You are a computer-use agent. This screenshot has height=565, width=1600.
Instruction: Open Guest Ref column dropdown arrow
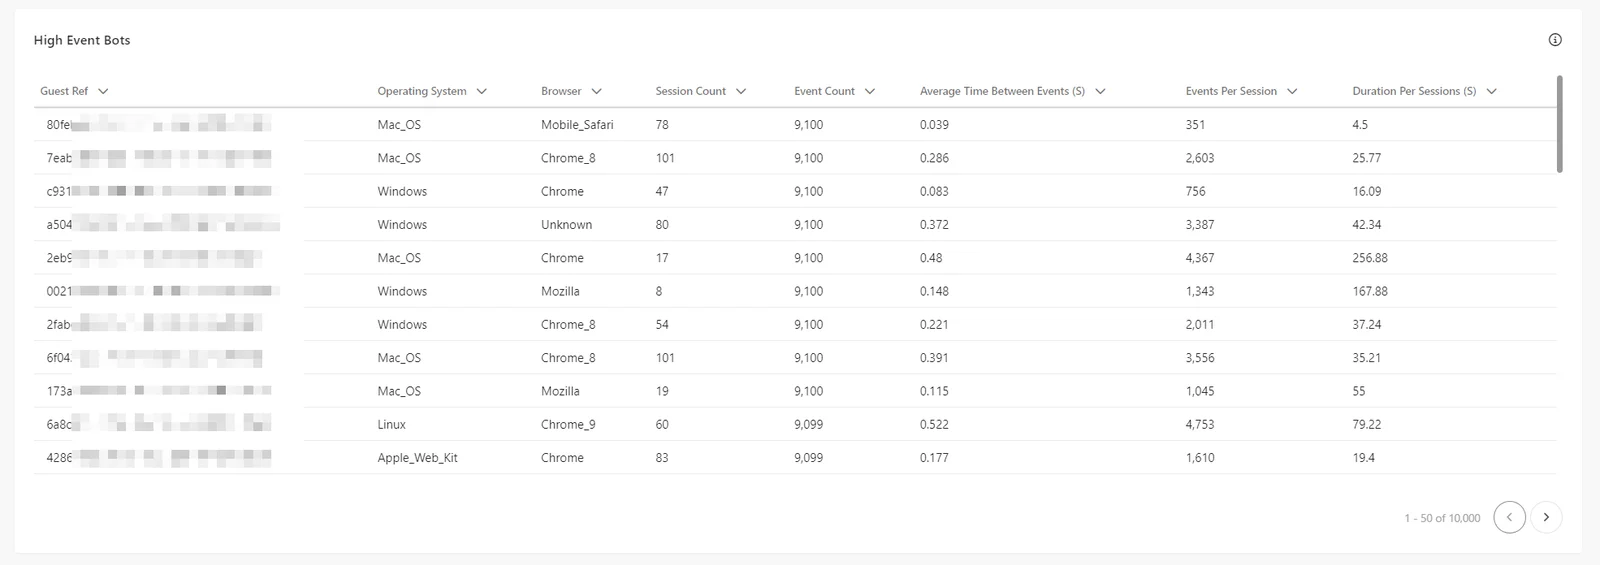[x=103, y=91]
